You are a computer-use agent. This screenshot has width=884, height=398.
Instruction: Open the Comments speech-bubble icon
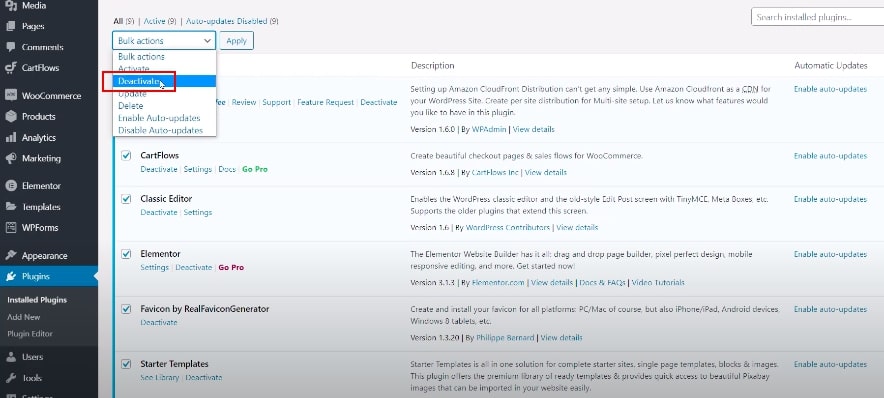coord(11,47)
